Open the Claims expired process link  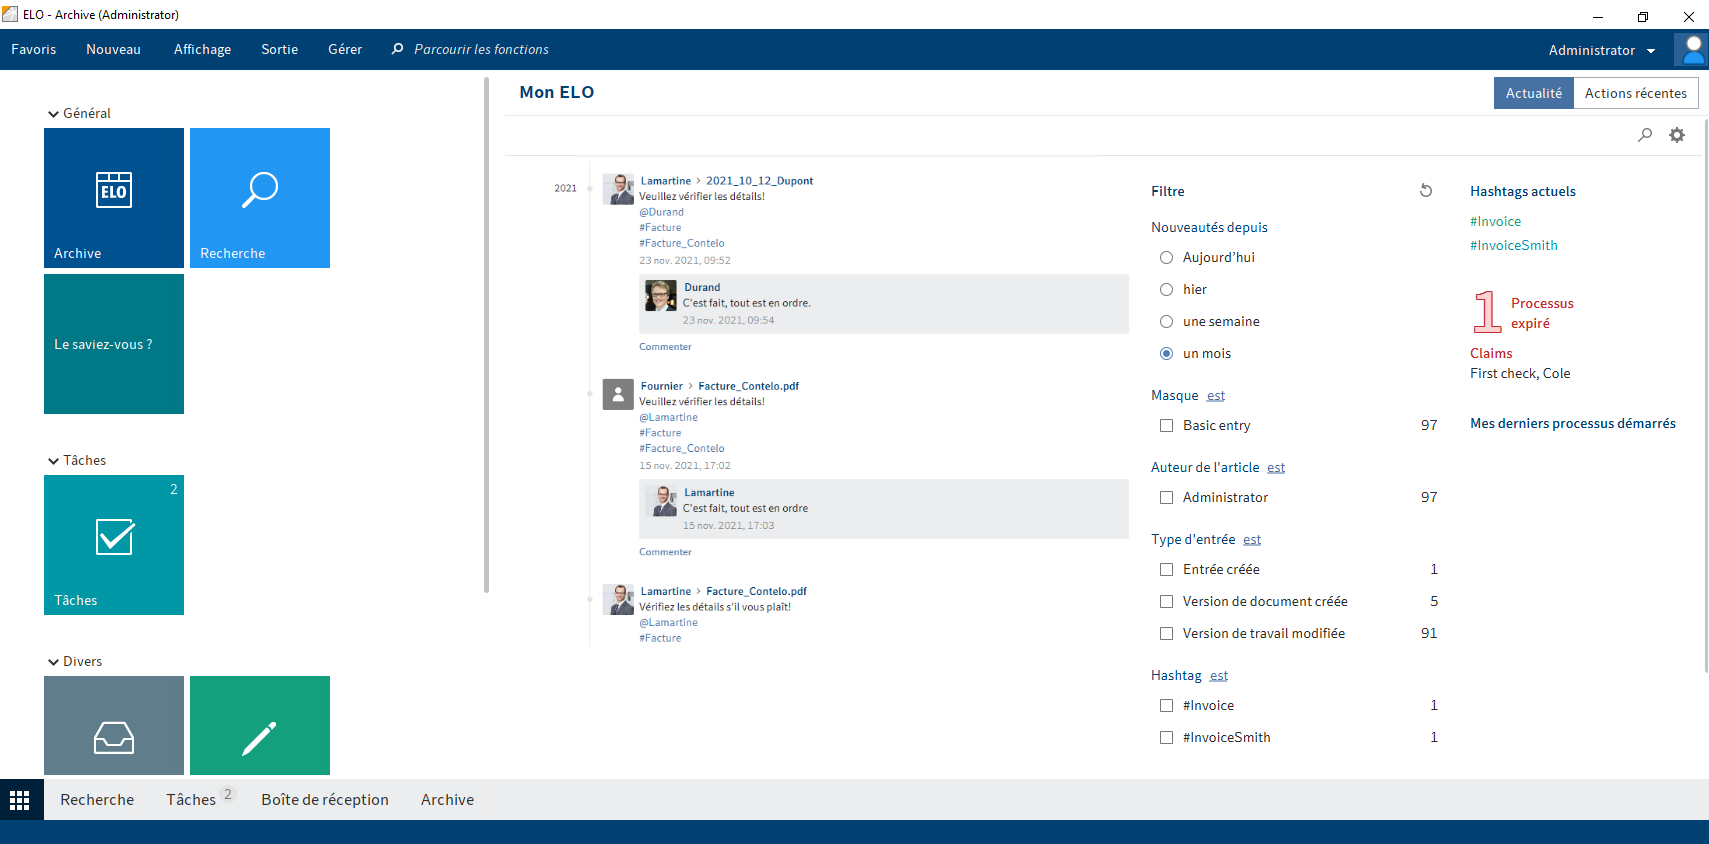(1491, 353)
